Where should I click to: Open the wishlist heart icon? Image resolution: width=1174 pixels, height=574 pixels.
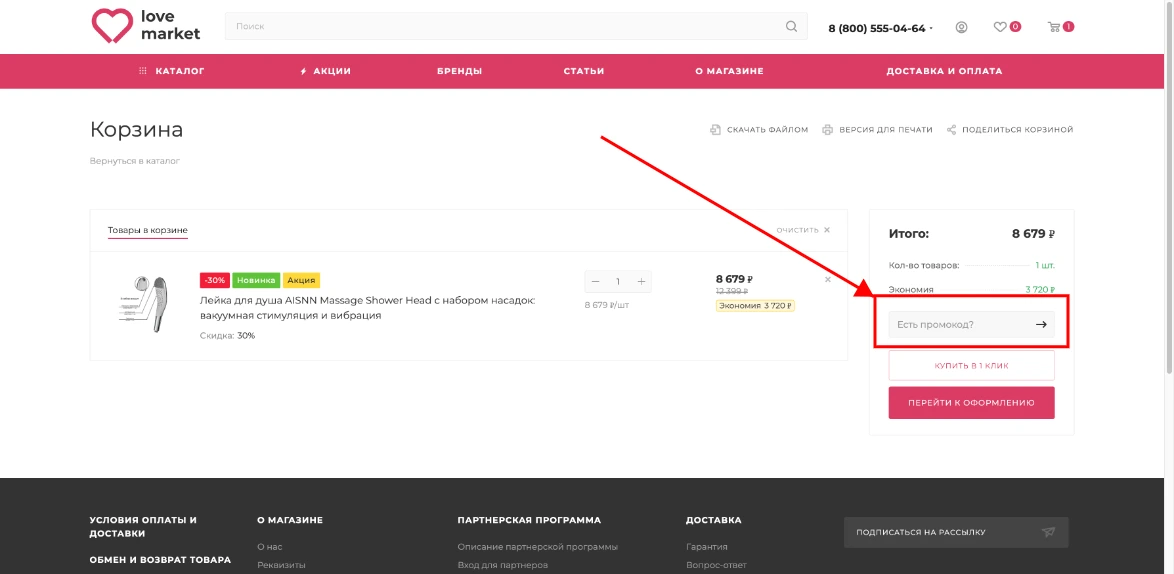[x=1000, y=27]
